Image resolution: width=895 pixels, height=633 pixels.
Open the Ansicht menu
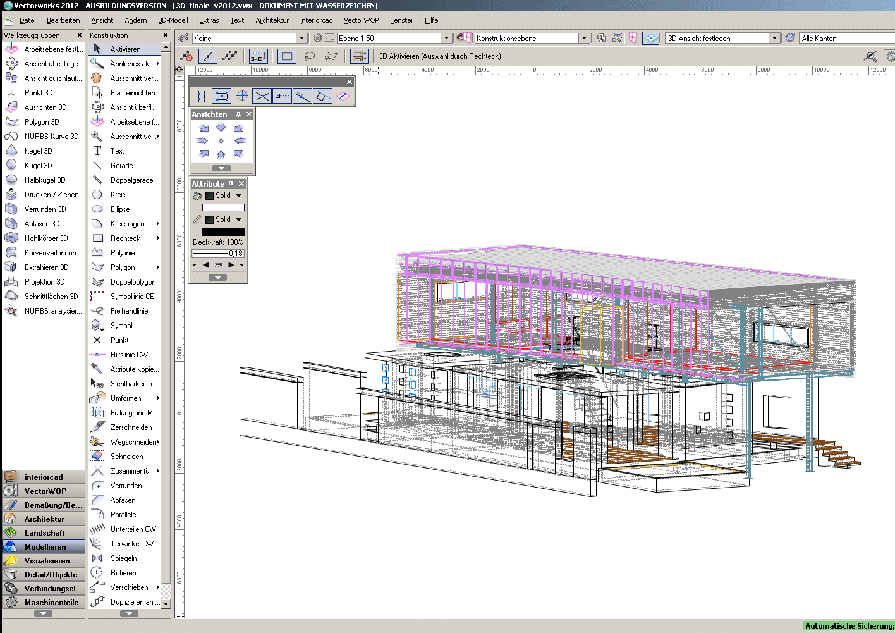[x=102, y=20]
